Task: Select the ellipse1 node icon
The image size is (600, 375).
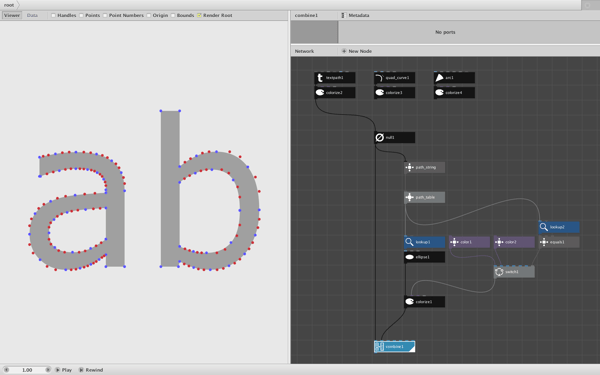Action: pos(409,257)
